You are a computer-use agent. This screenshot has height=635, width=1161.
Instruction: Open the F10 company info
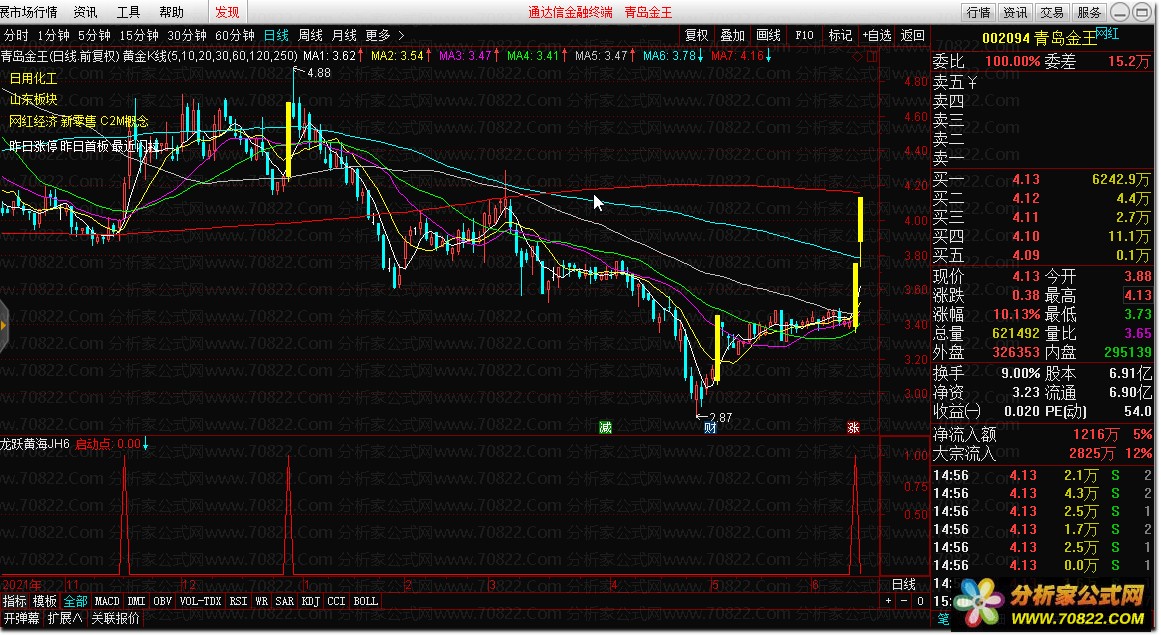(804, 35)
